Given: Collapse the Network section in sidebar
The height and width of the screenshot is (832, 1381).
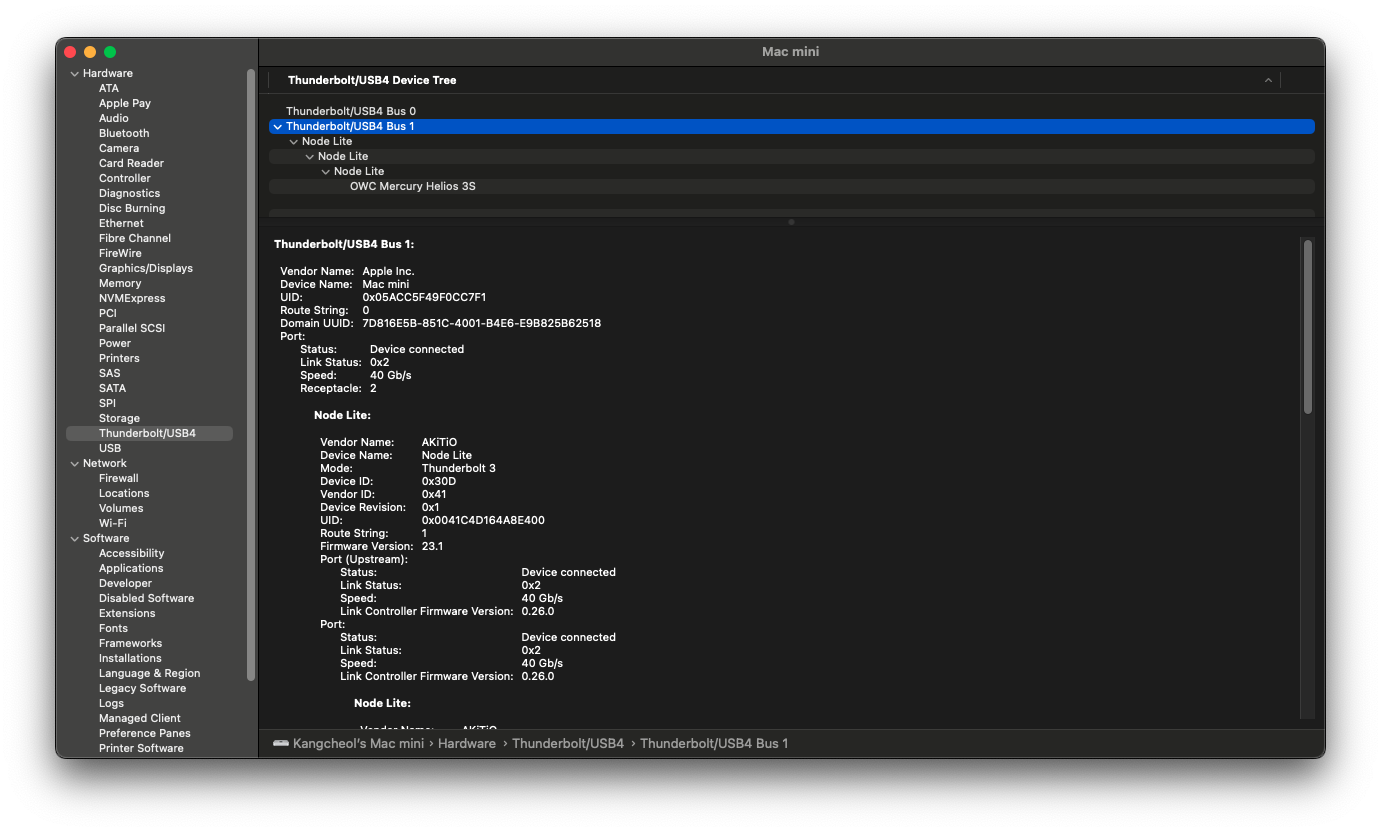Looking at the screenshot, I should pos(74,464).
